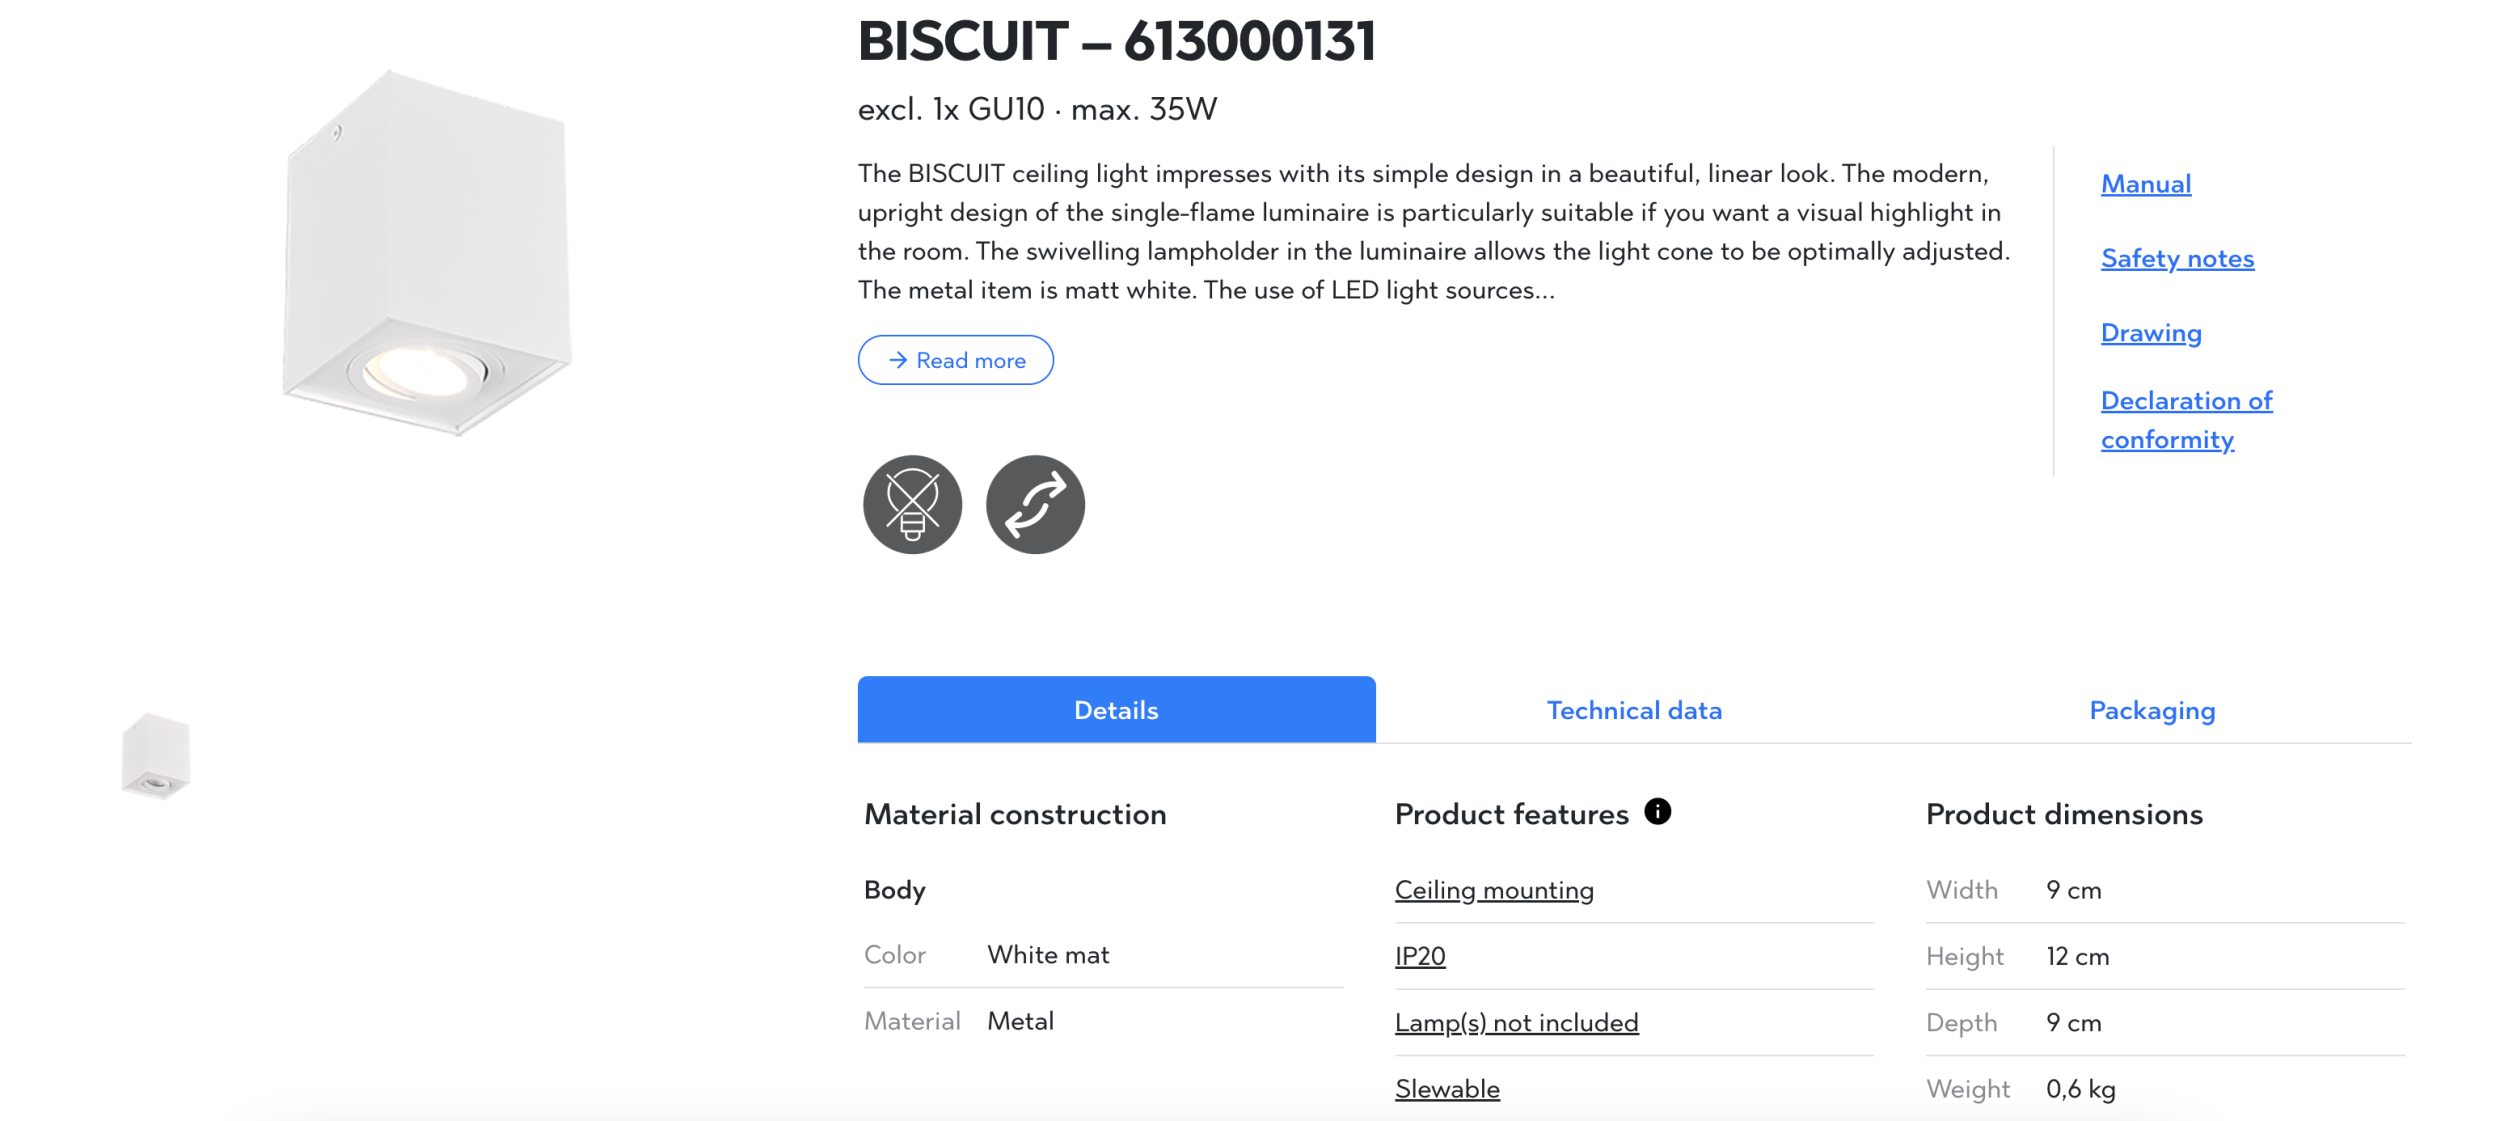Switch to the Details tab

pos(1116,710)
